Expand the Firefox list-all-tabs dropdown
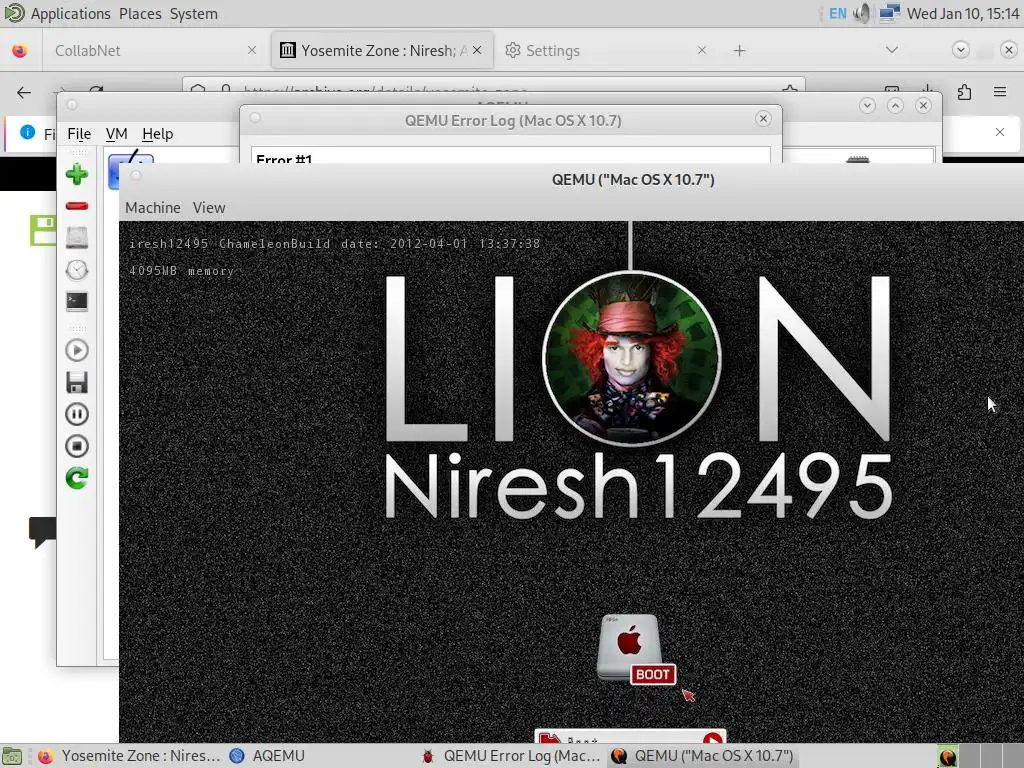1024x768 pixels. (891, 50)
